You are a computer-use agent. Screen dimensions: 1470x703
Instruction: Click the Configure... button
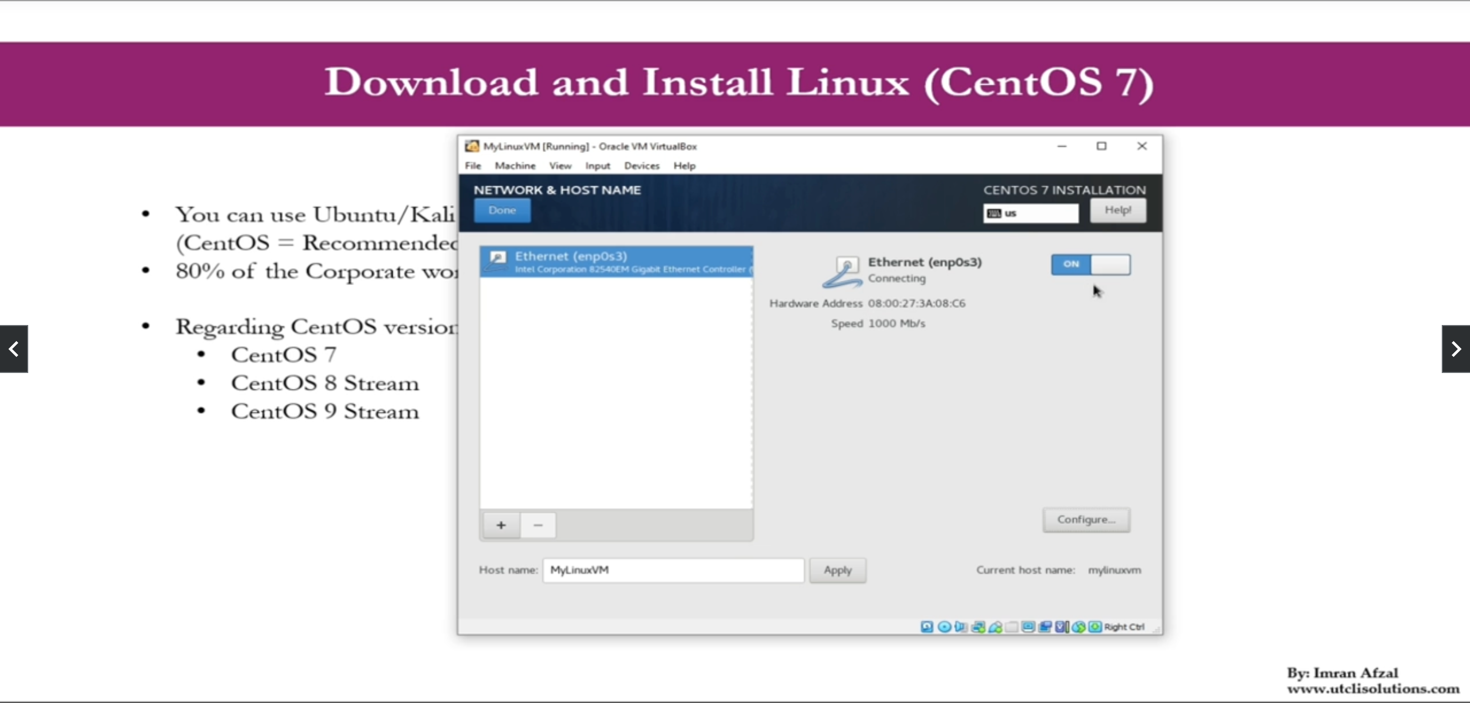[x=1086, y=520]
